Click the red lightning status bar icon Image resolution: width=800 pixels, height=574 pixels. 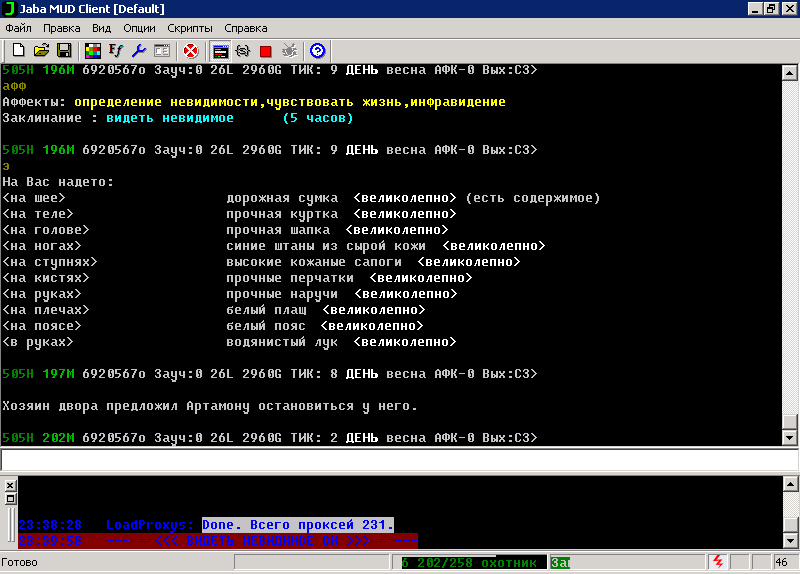tap(717, 563)
